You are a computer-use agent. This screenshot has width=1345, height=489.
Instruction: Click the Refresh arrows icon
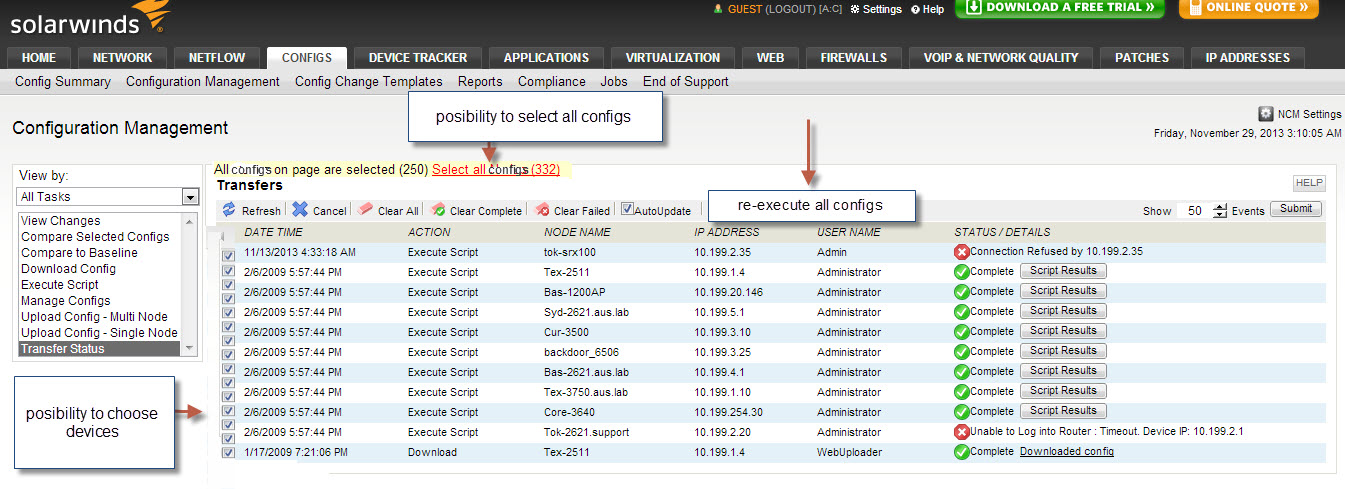(x=229, y=210)
